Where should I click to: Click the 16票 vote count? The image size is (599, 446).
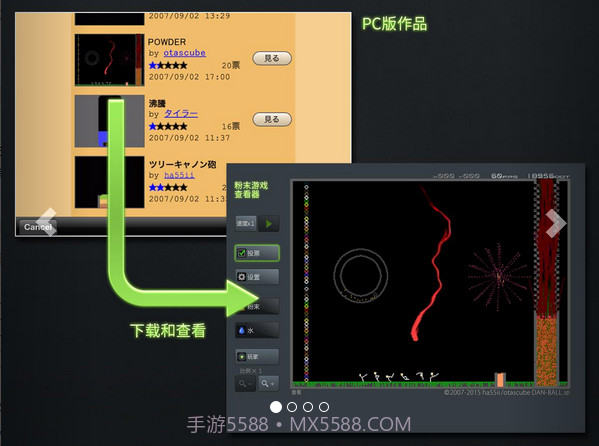click(231, 127)
